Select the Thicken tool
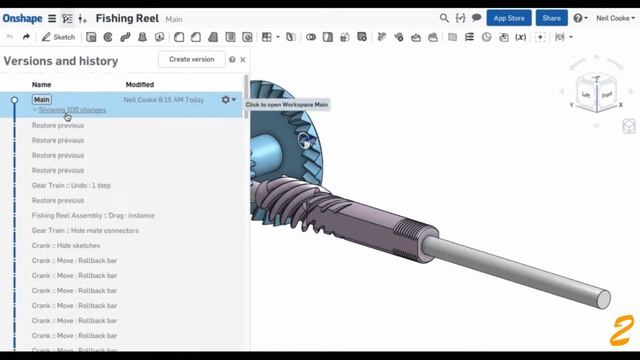The image size is (640, 360). [160, 37]
